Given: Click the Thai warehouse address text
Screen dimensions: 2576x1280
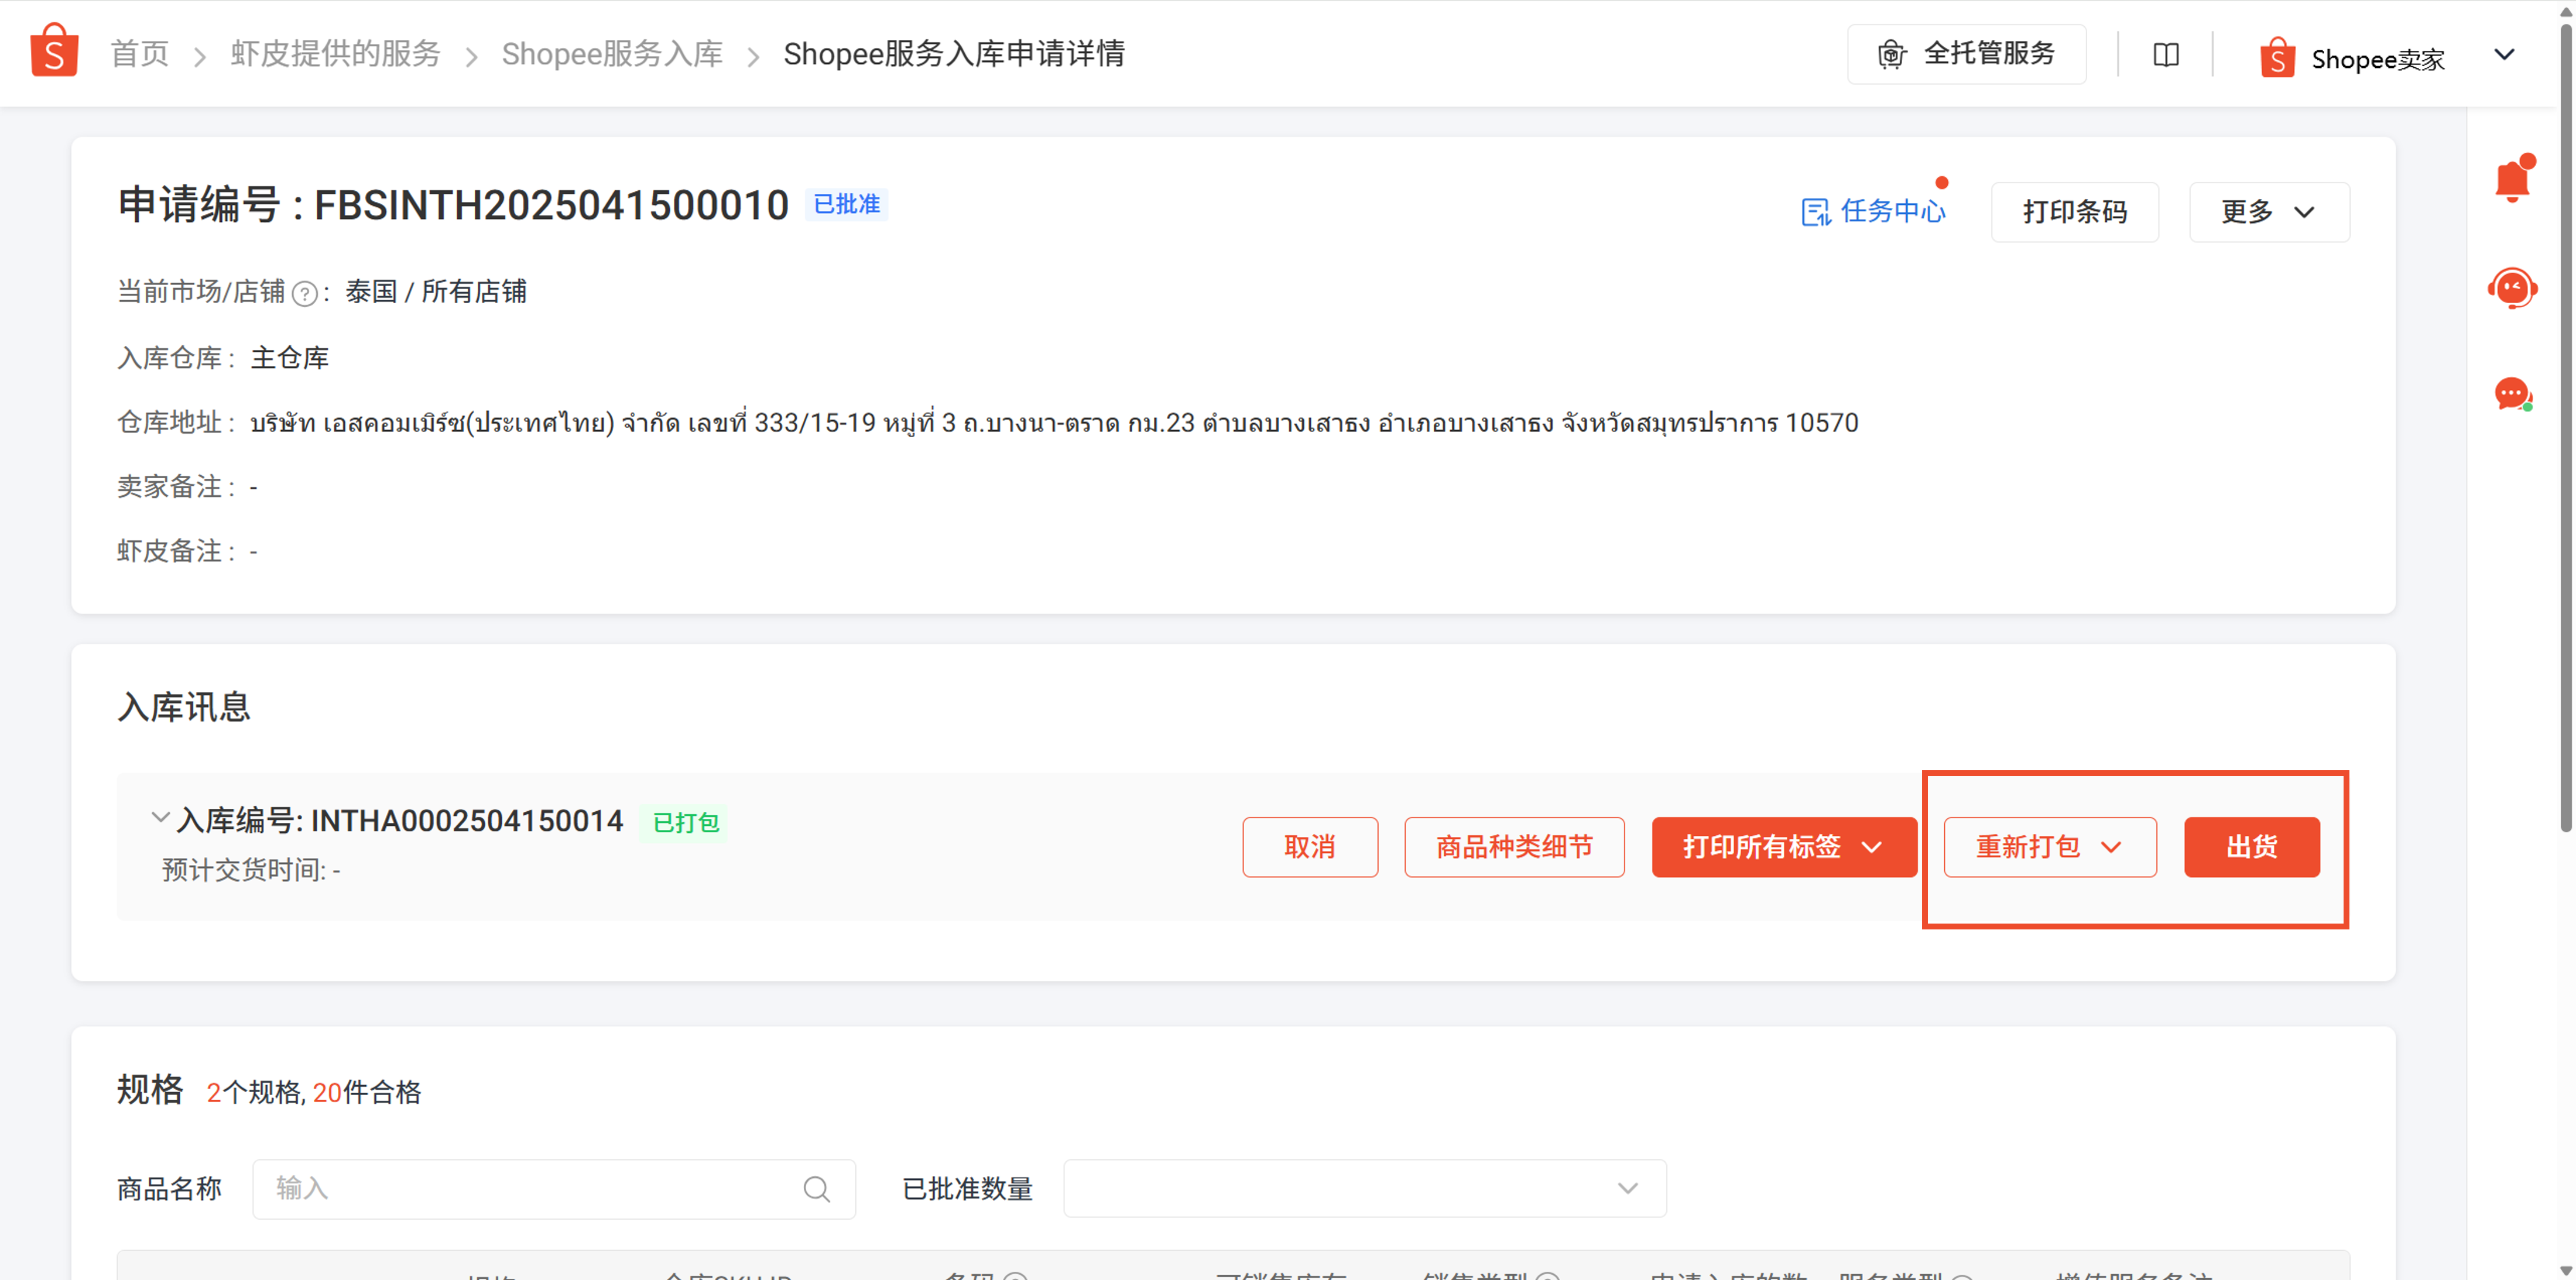Looking at the screenshot, I should (1054, 423).
